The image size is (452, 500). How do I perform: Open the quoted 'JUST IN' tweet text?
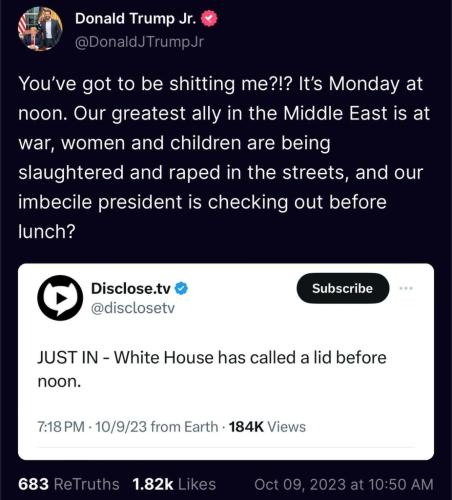pos(212,369)
